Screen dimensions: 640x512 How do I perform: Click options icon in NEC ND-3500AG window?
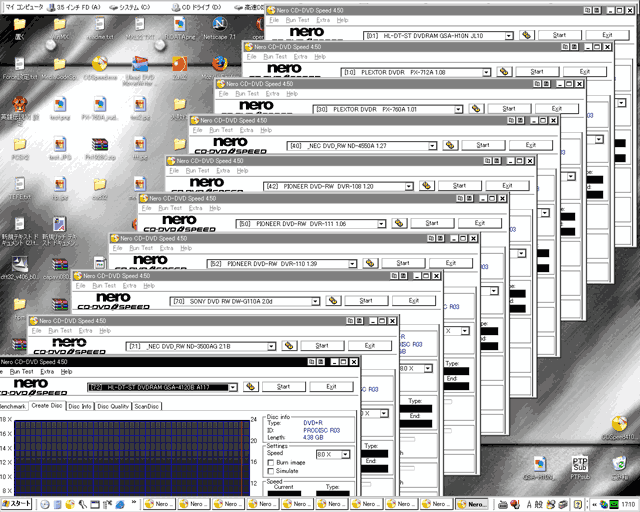(289, 346)
